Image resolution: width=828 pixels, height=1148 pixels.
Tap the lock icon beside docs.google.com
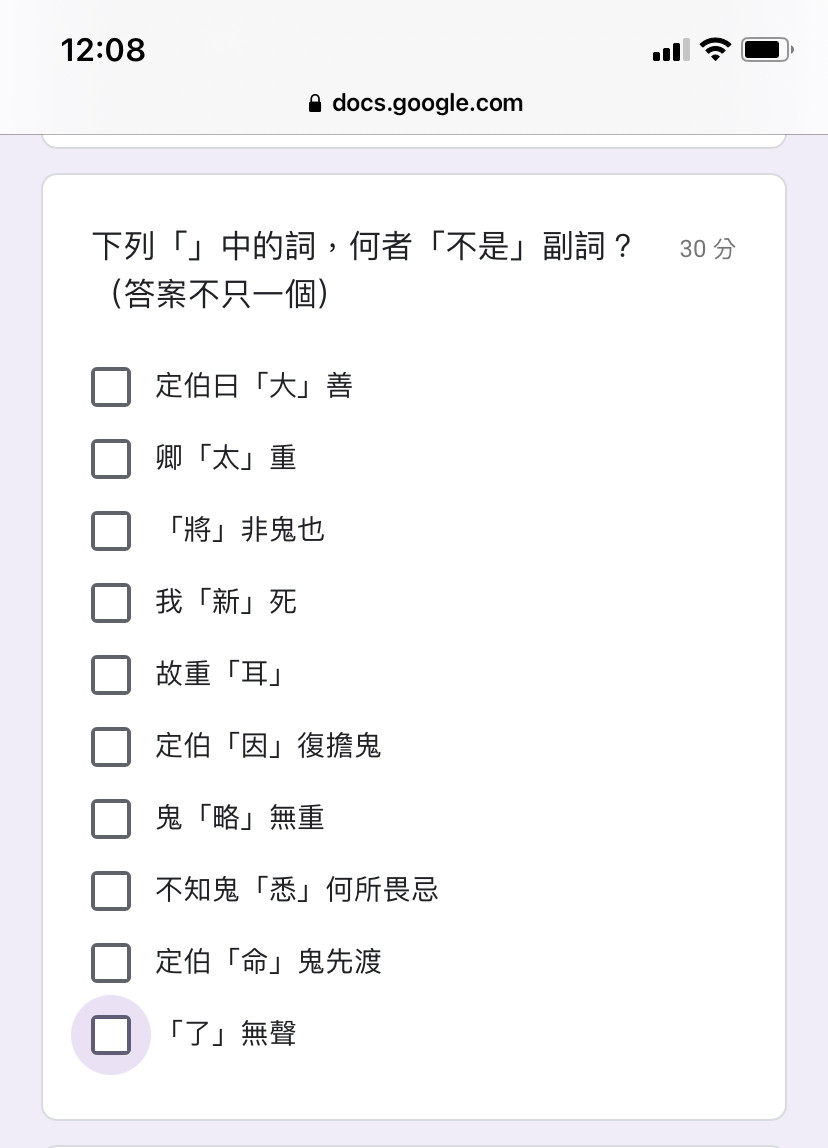(315, 103)
